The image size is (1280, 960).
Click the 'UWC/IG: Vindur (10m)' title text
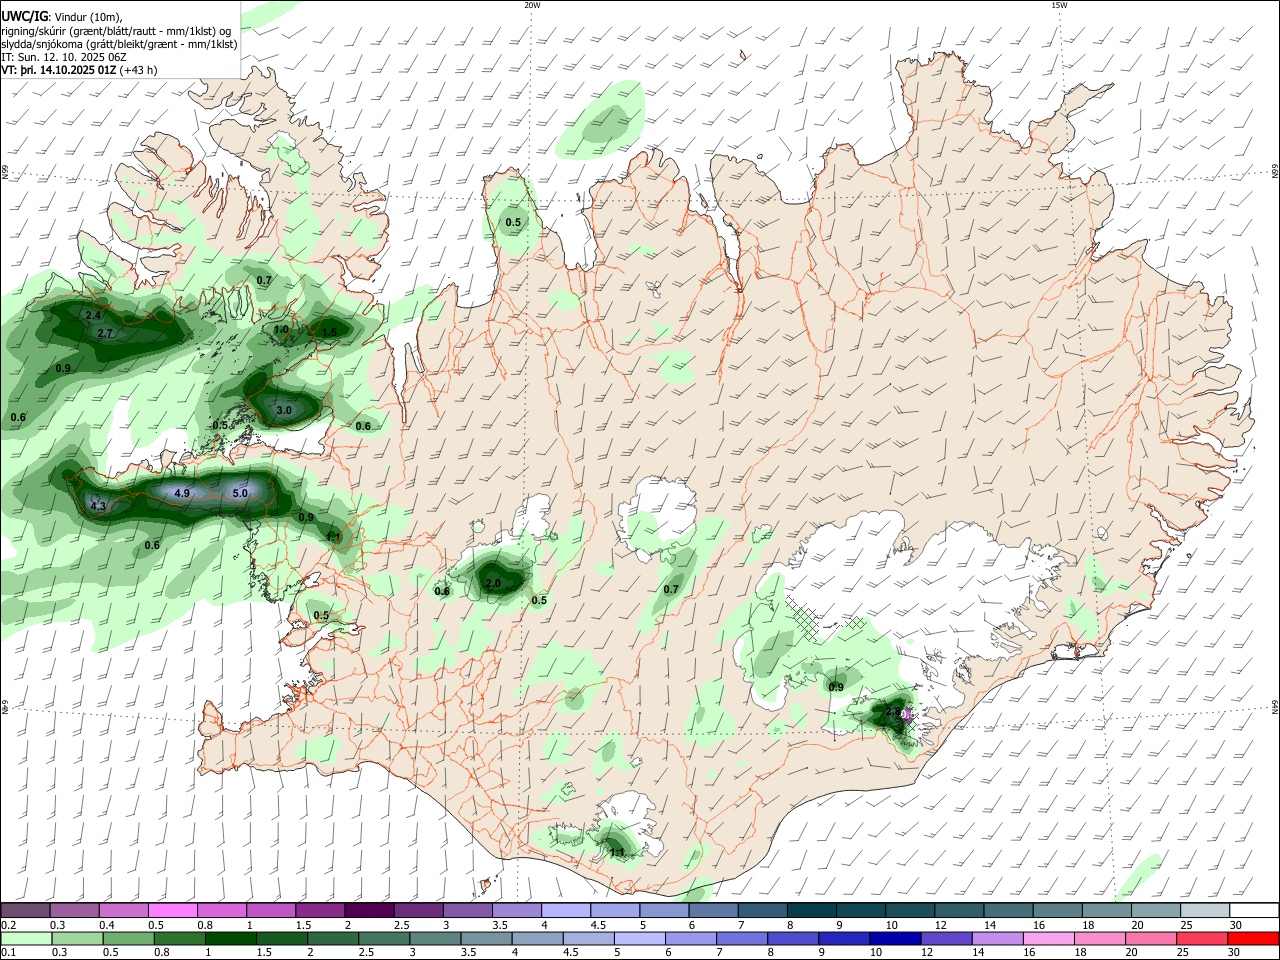coord(61,16)
